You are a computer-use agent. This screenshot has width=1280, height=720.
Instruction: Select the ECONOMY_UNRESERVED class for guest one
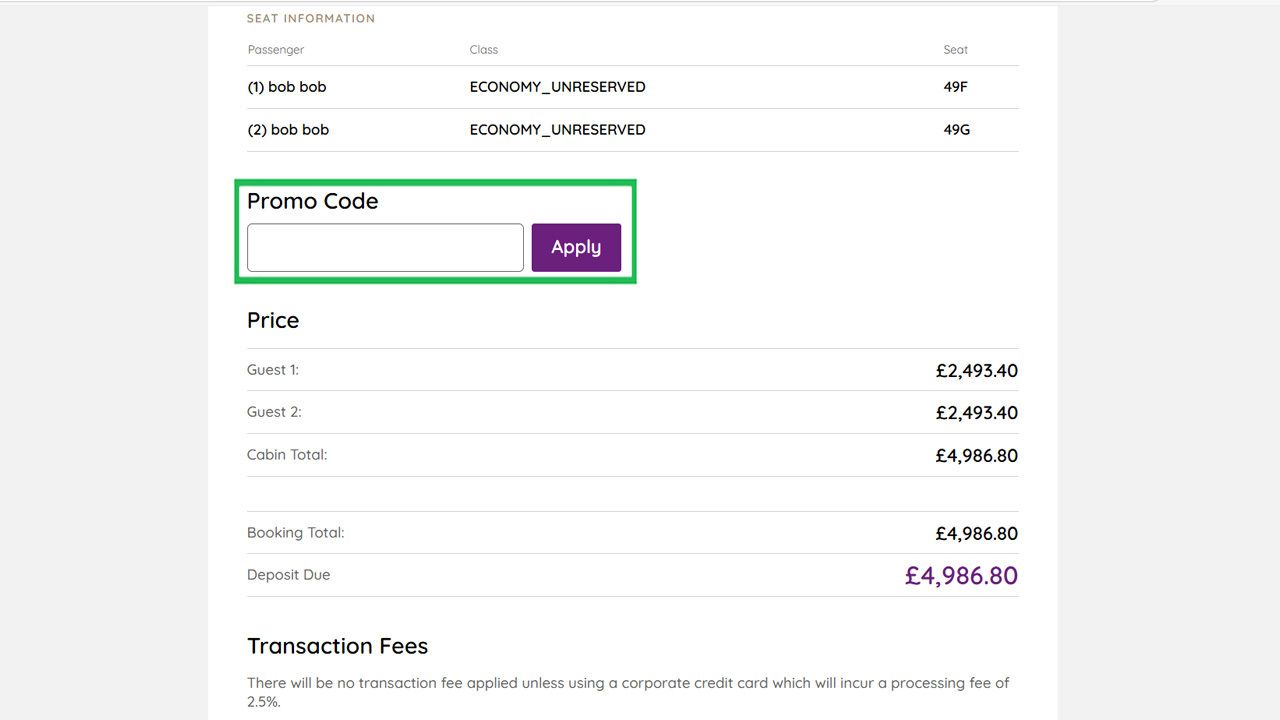click(x=557, y=87)
